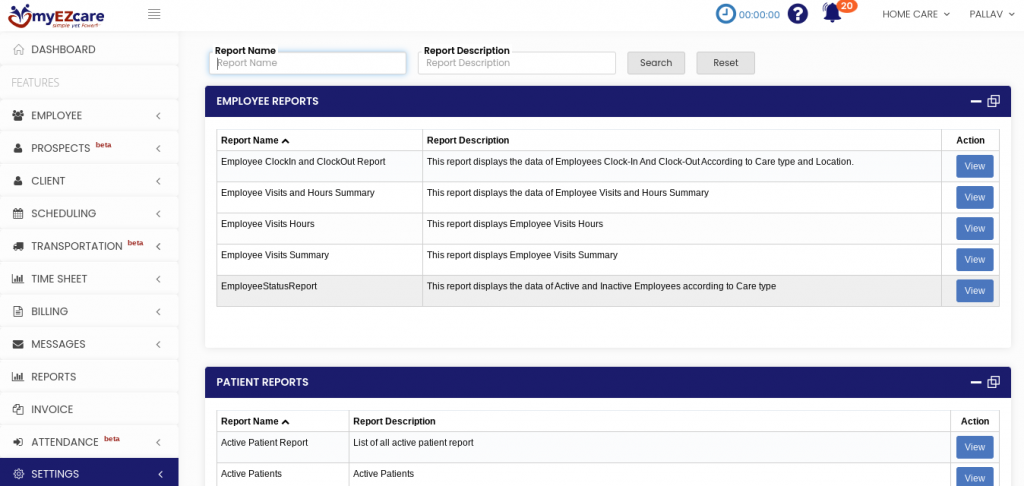Collapse the Patient Reports panel
1024x486 pixels.
click(x=976, y=382)
